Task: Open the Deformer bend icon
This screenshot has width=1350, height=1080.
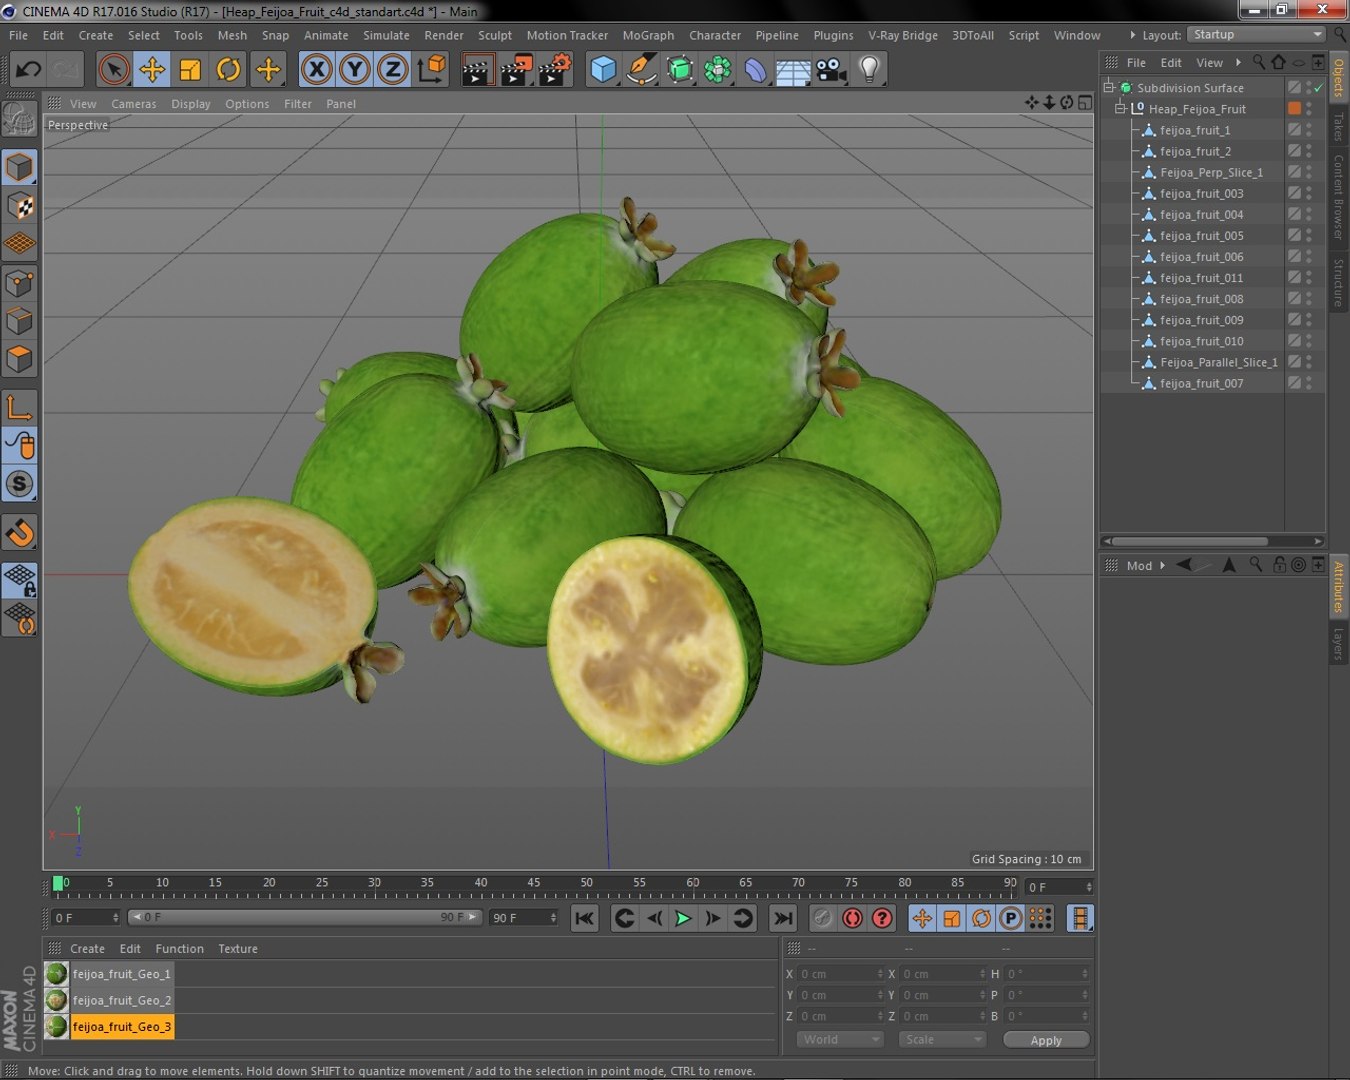Action: (x=756, y=69)
